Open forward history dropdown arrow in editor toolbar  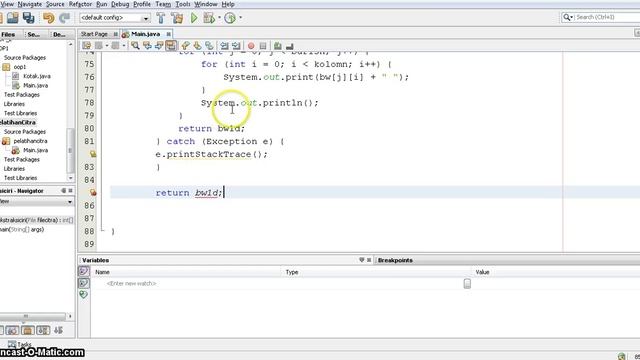point(124,46)
